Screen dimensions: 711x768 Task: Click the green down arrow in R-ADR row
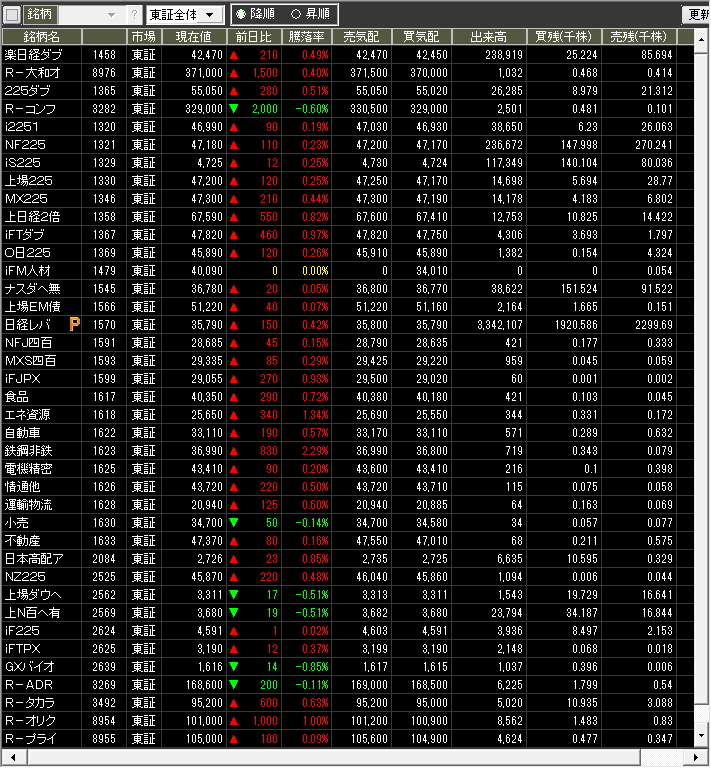pyautogui.click(x=234, y=684)
